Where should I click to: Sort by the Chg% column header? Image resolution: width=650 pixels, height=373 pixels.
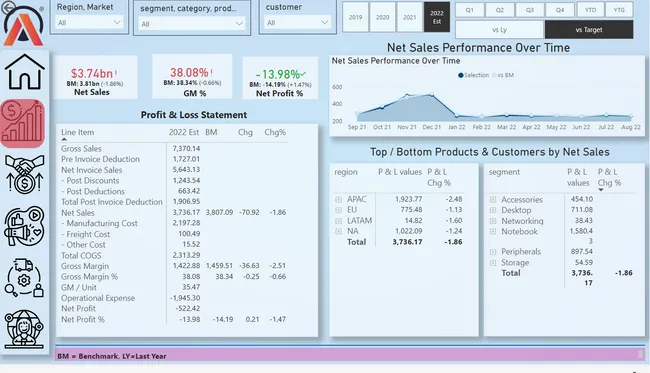click(275, 132)
